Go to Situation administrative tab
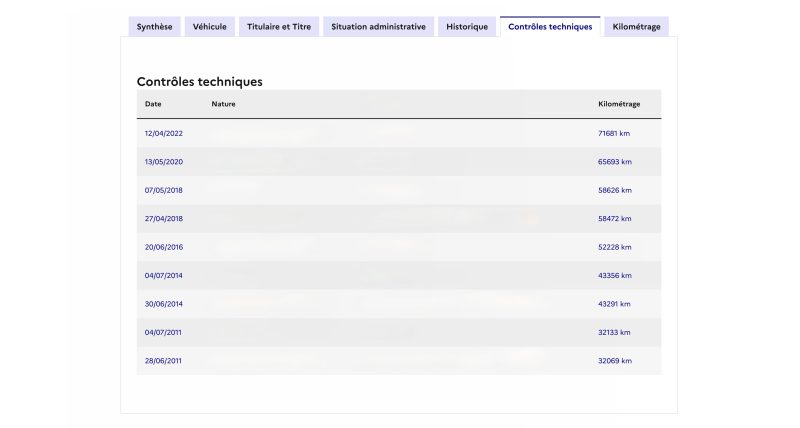 click(378, 27)
